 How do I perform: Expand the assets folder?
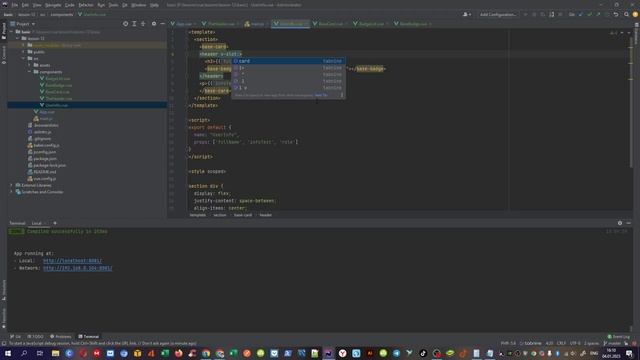[x=29, y=65]
